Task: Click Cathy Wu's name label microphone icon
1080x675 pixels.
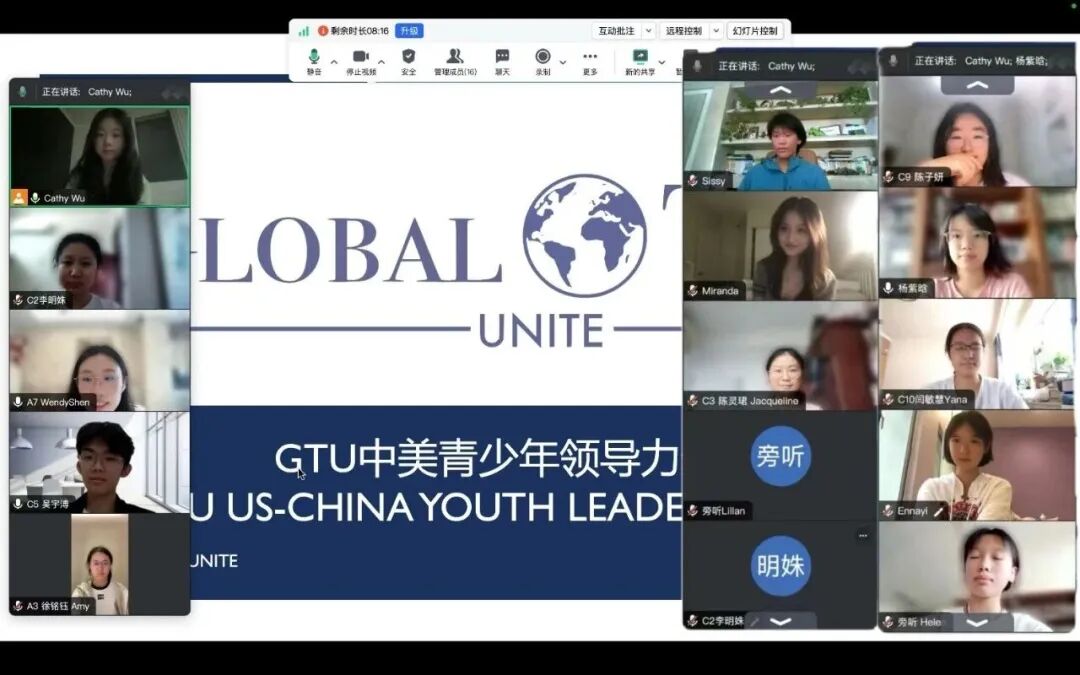Action: (35, 198)
